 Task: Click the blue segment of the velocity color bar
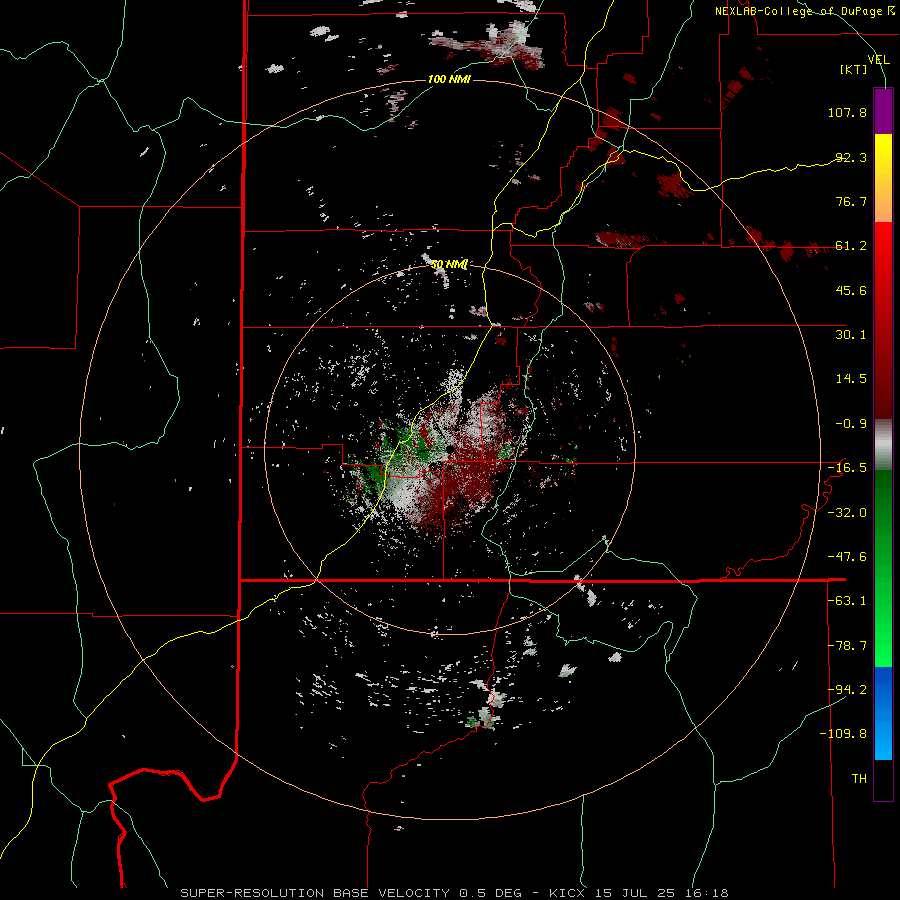pyautogui.click(x=883, y=713)
